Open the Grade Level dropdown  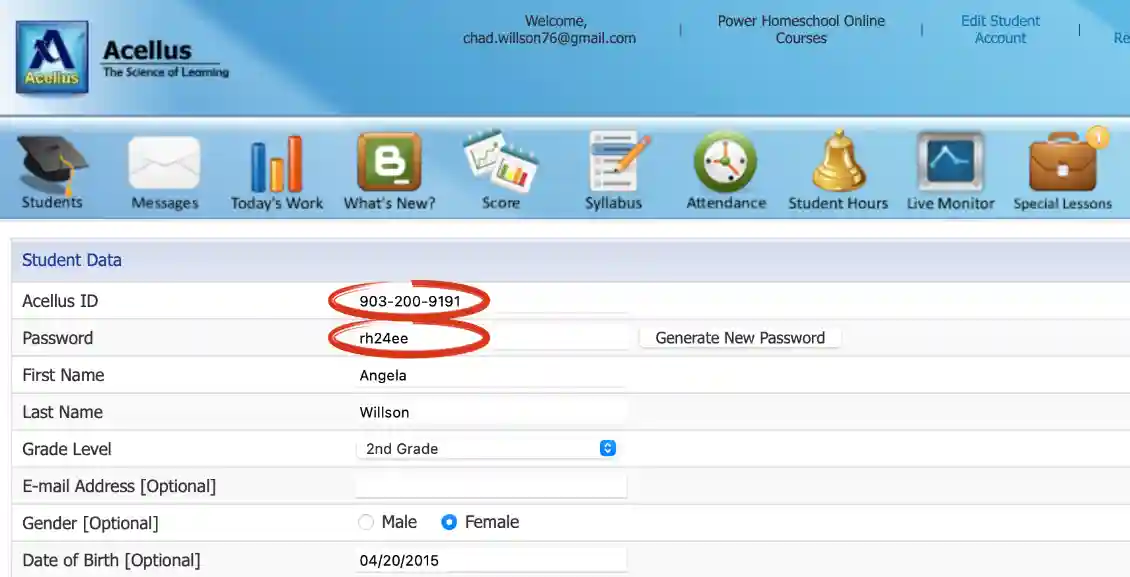(487, 449)
